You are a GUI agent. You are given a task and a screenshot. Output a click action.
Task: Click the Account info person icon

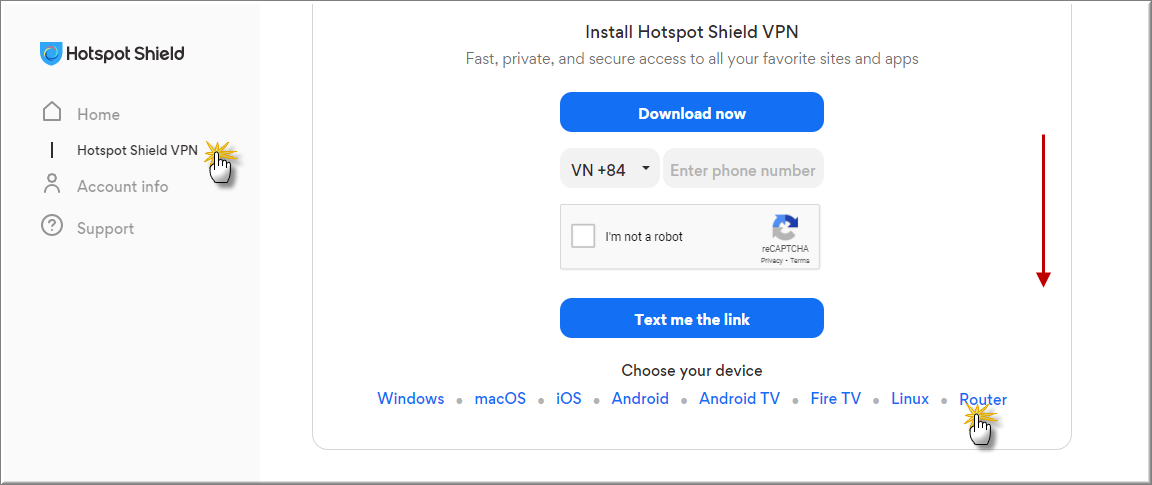click(x=51, y=184)
